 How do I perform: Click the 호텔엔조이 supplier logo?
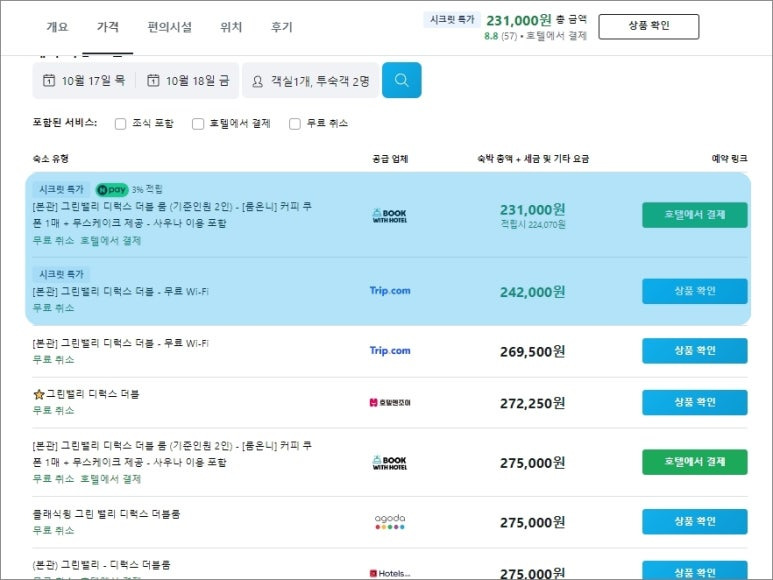390,403
